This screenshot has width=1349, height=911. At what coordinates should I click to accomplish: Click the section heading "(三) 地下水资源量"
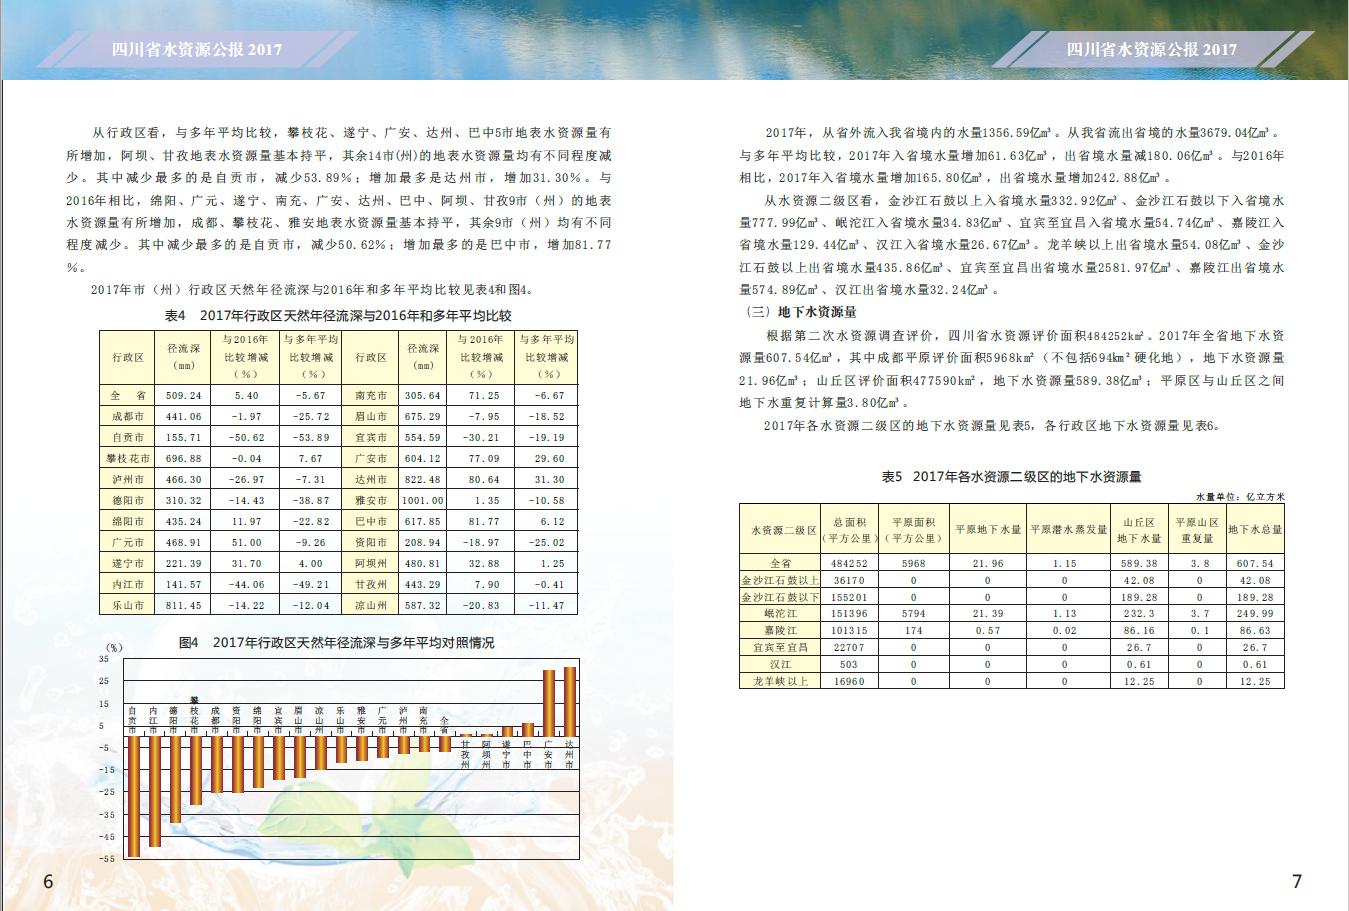click(799, 312)
